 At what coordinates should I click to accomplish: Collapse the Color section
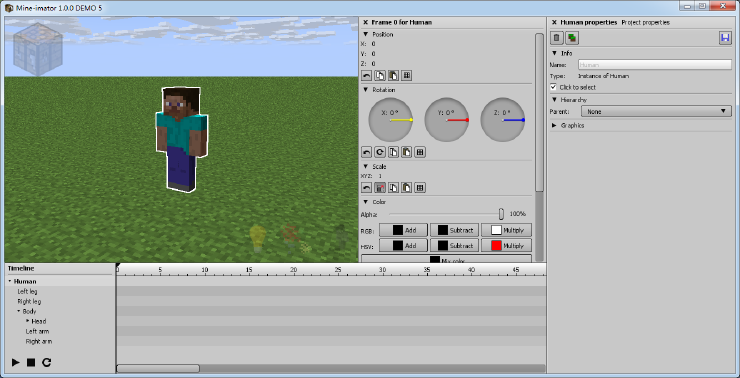365,202
